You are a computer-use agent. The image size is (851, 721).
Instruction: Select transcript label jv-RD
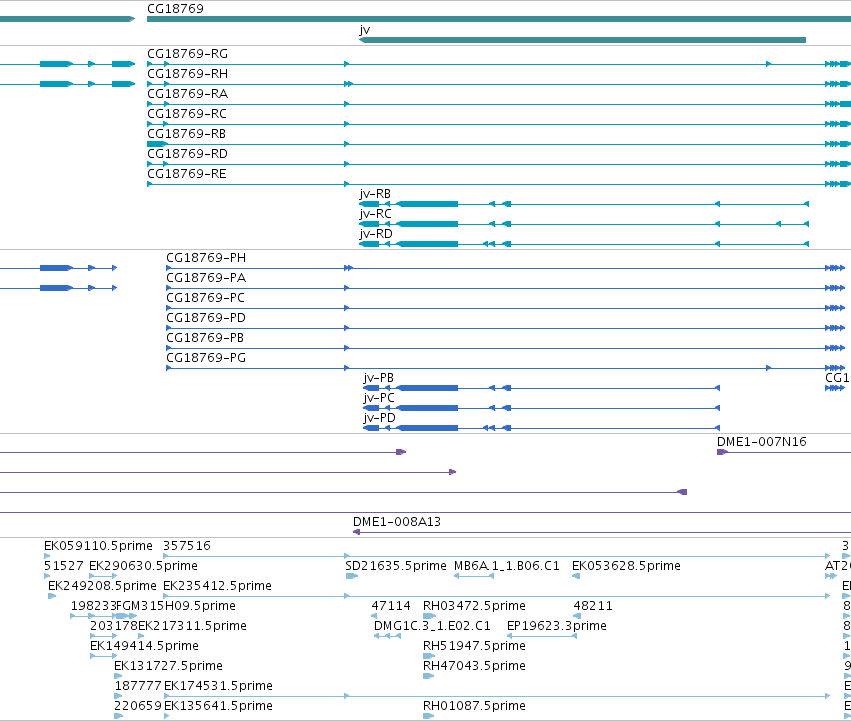pos(376,234)
